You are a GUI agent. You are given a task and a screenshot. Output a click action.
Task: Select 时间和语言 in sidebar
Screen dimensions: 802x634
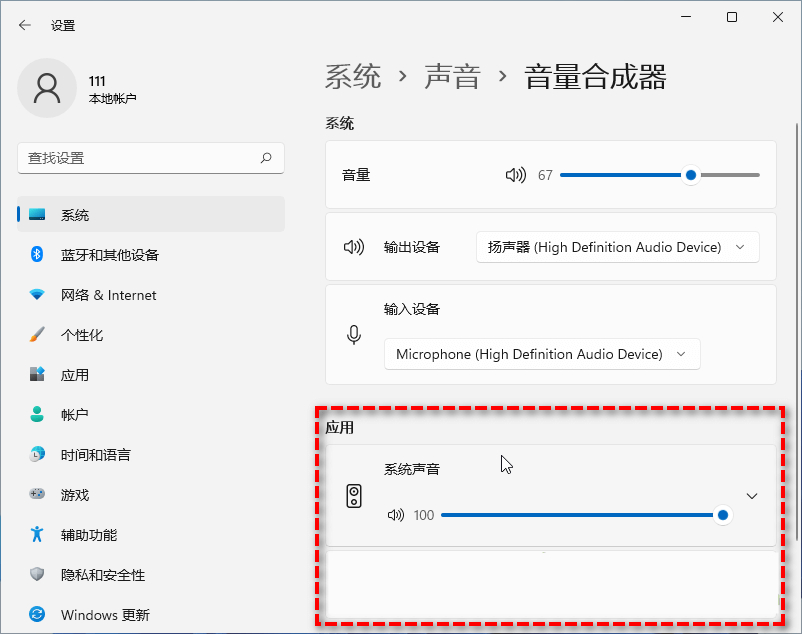click(95, 455)
